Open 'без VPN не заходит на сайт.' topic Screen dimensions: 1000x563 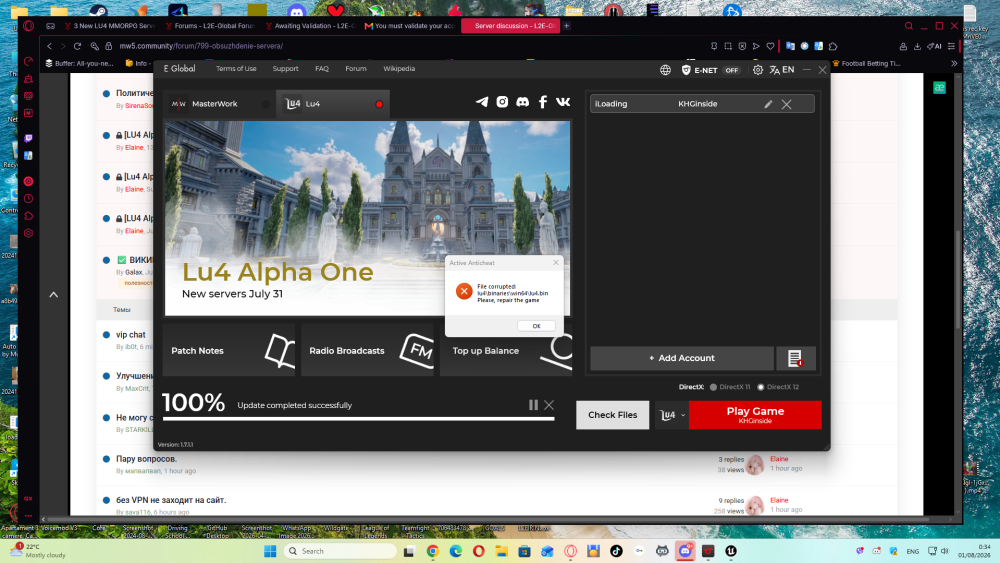click(x=171, y=501)
